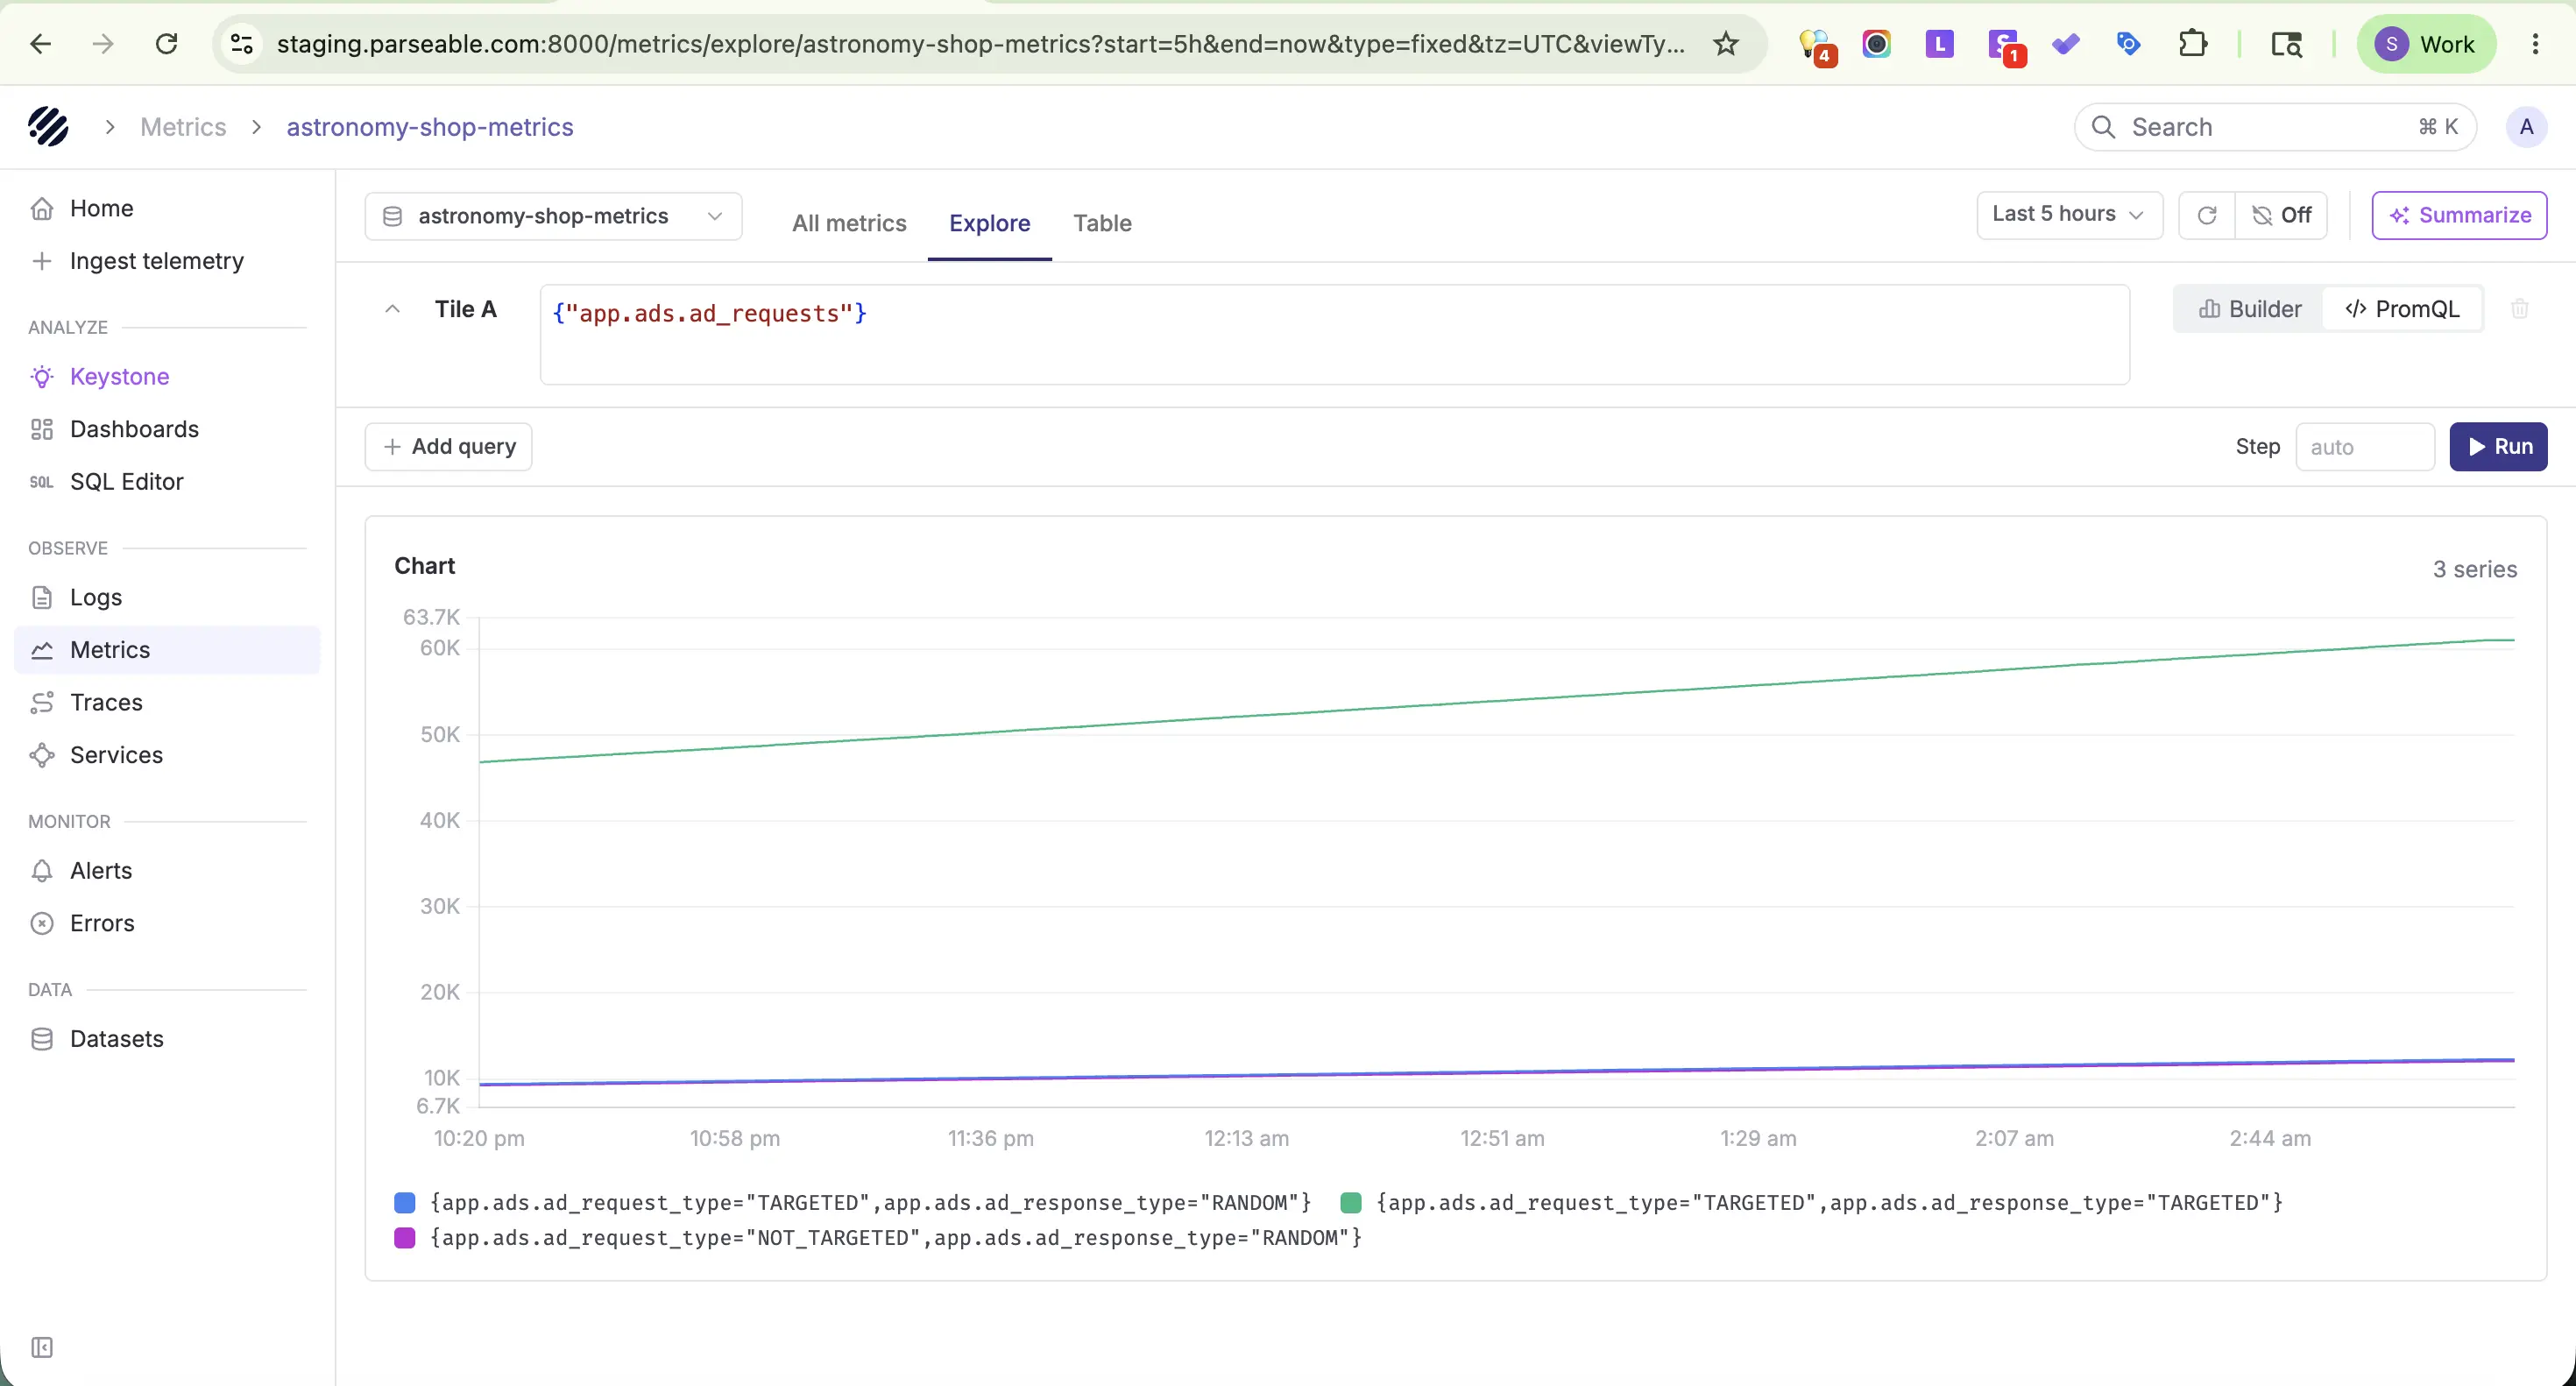This screenshot has height=1386, width=2576.
Task: Click green legend swatch TARGETED/TARGETED
Action: pos(1350,1202)
